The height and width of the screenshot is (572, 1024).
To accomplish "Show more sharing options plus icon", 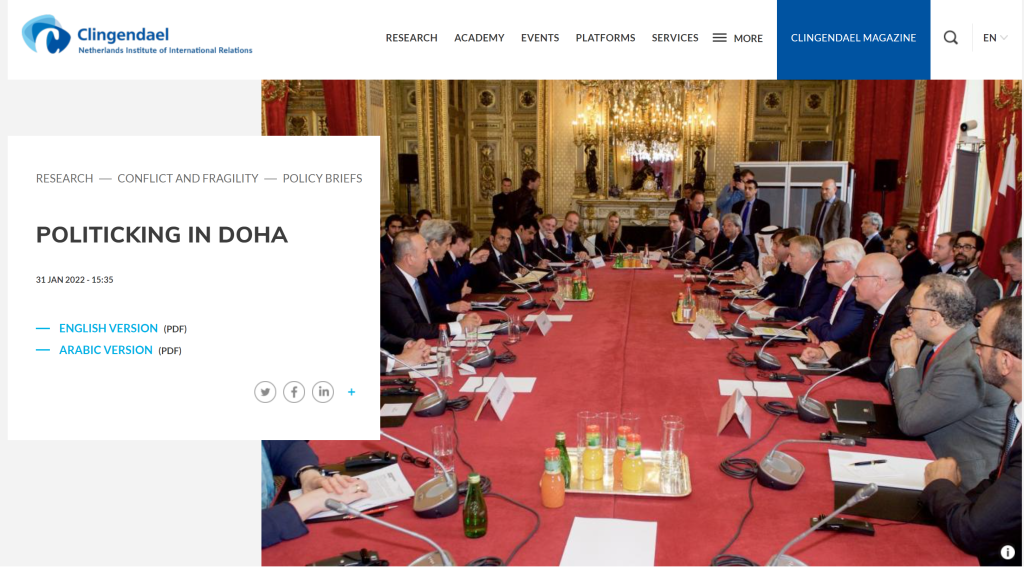I will coord(351,392).
